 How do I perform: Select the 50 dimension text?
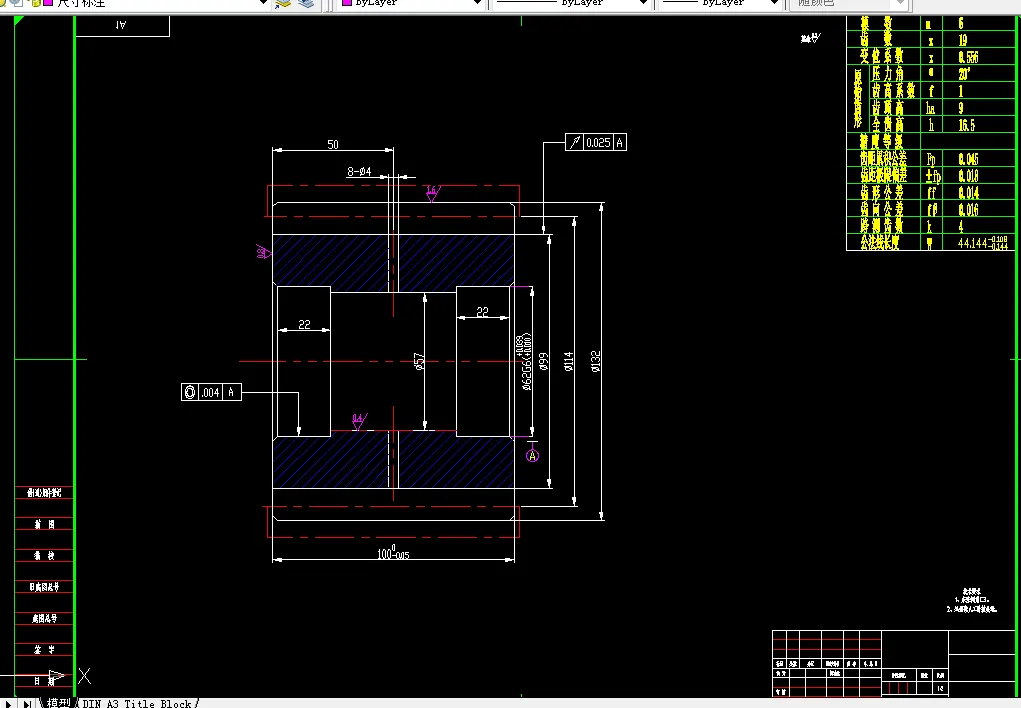click(x=333, y=144)
